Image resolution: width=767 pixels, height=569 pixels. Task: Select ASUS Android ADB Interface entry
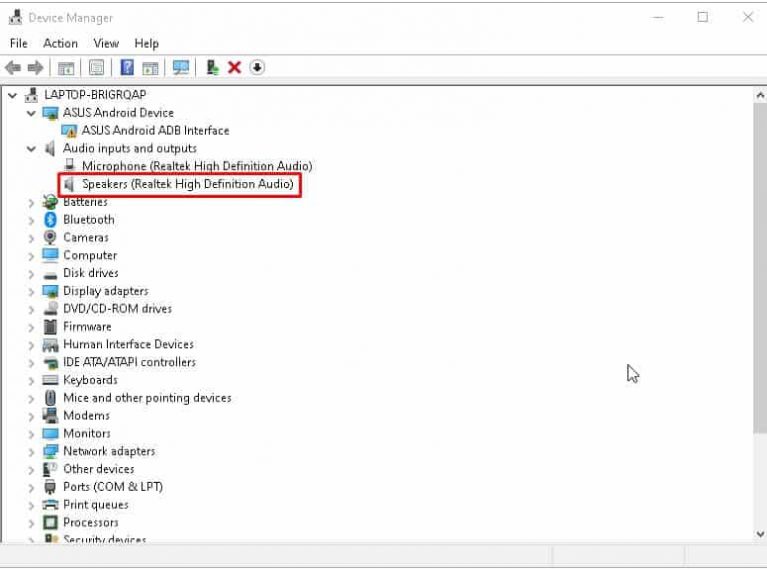pyautogui.click(x=156, y=131)
